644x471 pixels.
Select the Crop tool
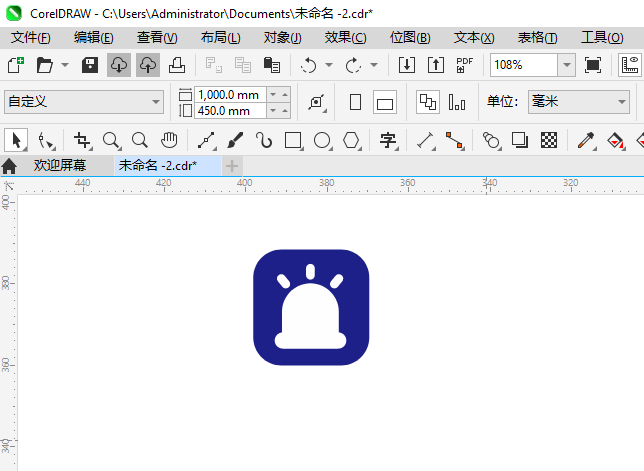[x=82, y=140]
